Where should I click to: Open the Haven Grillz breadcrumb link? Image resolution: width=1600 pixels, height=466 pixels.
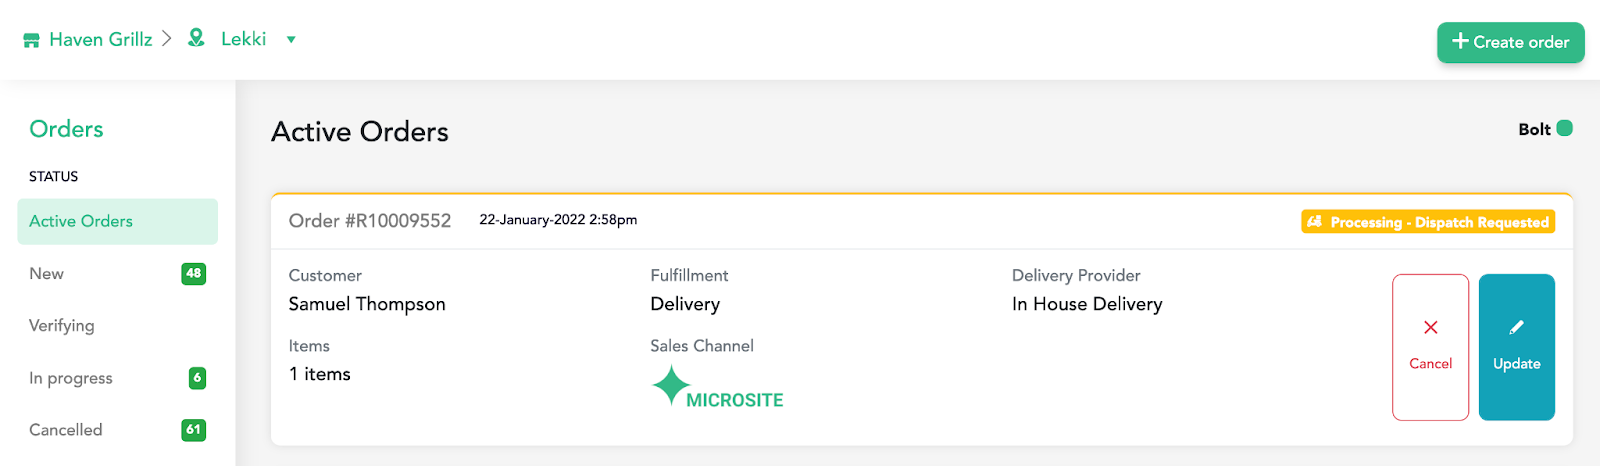(101, 39)
